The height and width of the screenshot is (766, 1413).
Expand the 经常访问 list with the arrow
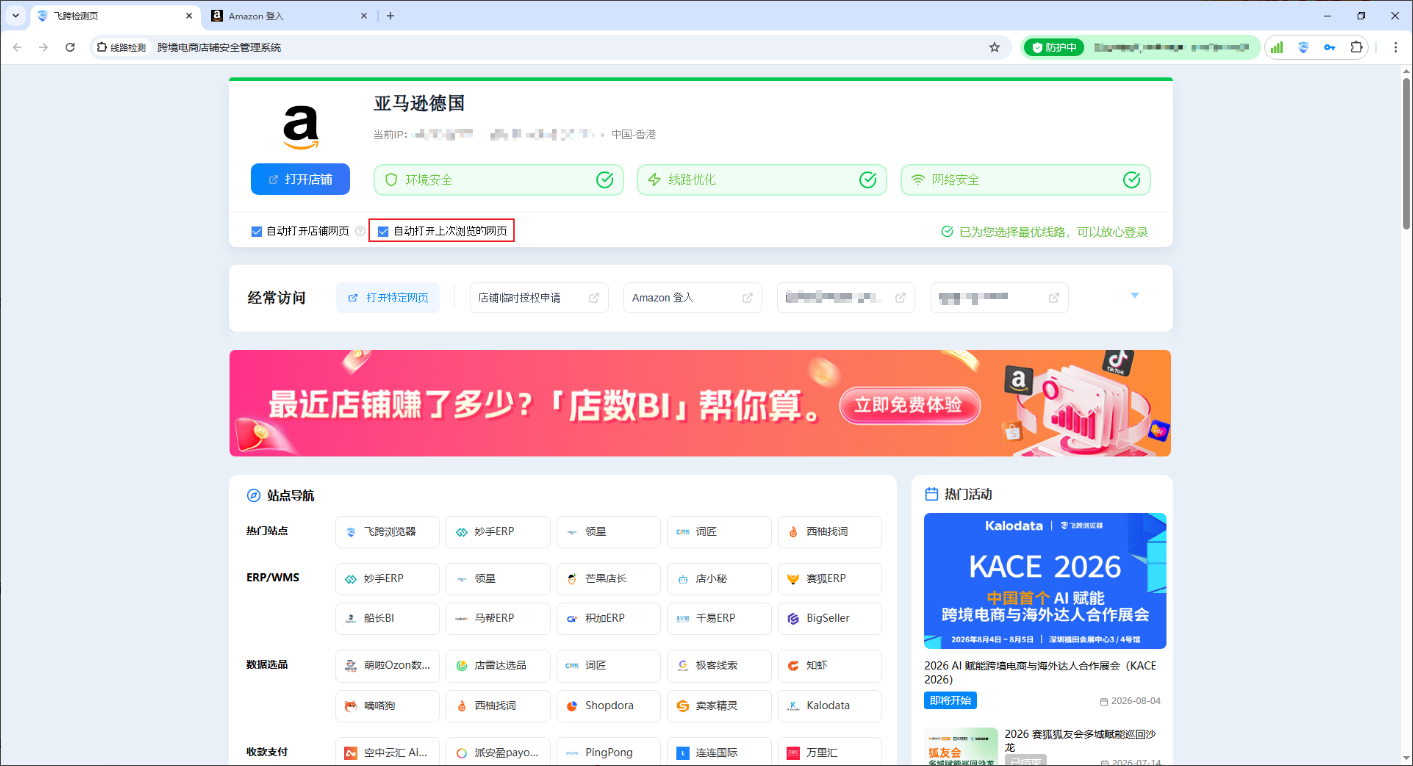pyautogui.click(x=1135, y=295)
